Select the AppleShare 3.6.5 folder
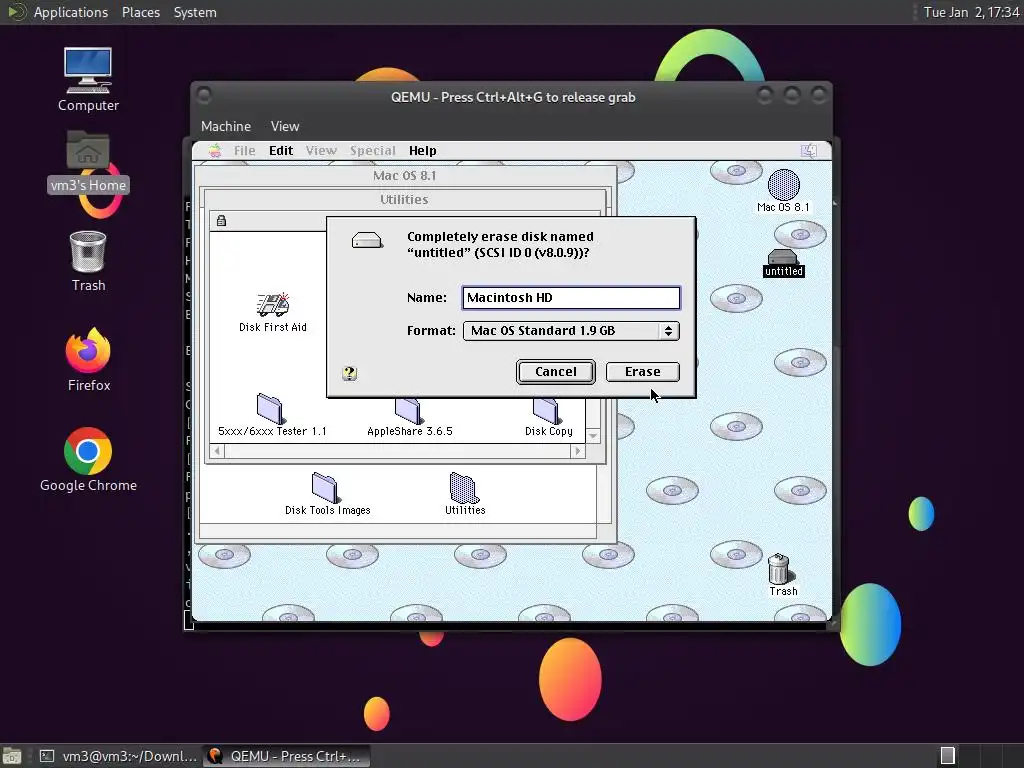This screenshot has width=1024, height=768. click(409, 418)
